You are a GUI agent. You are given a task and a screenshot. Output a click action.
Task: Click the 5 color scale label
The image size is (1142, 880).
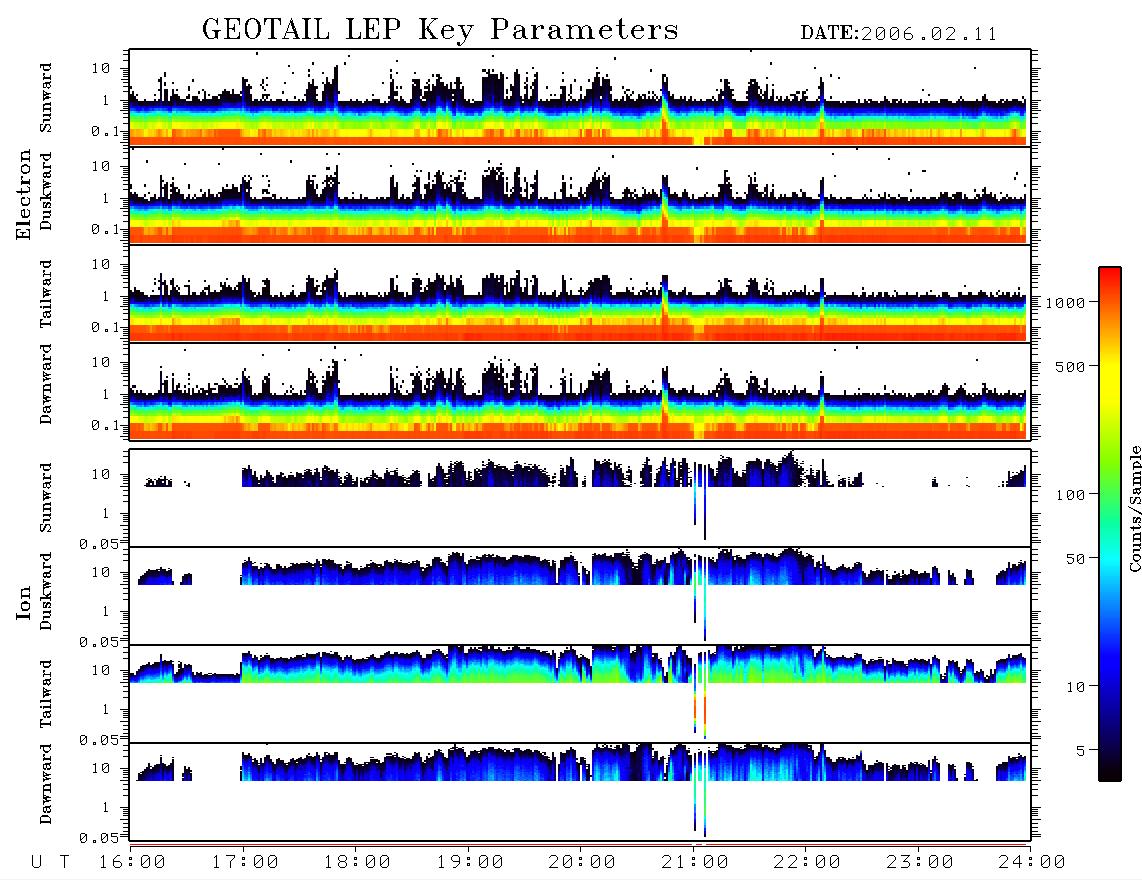pos(1080,750)
